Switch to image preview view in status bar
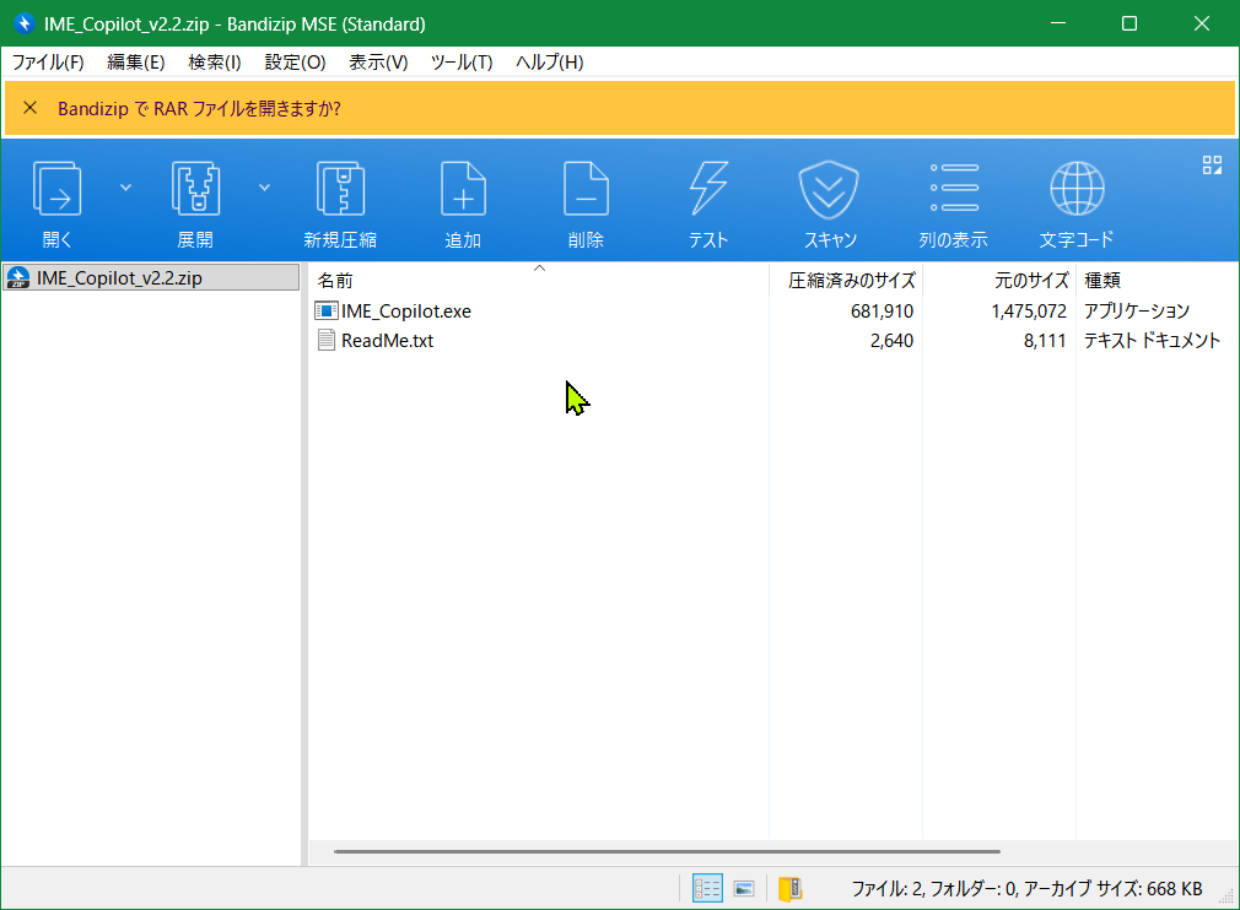This screenshot has width=1240, height=910. pyautogui.click(x=743, y=888)
